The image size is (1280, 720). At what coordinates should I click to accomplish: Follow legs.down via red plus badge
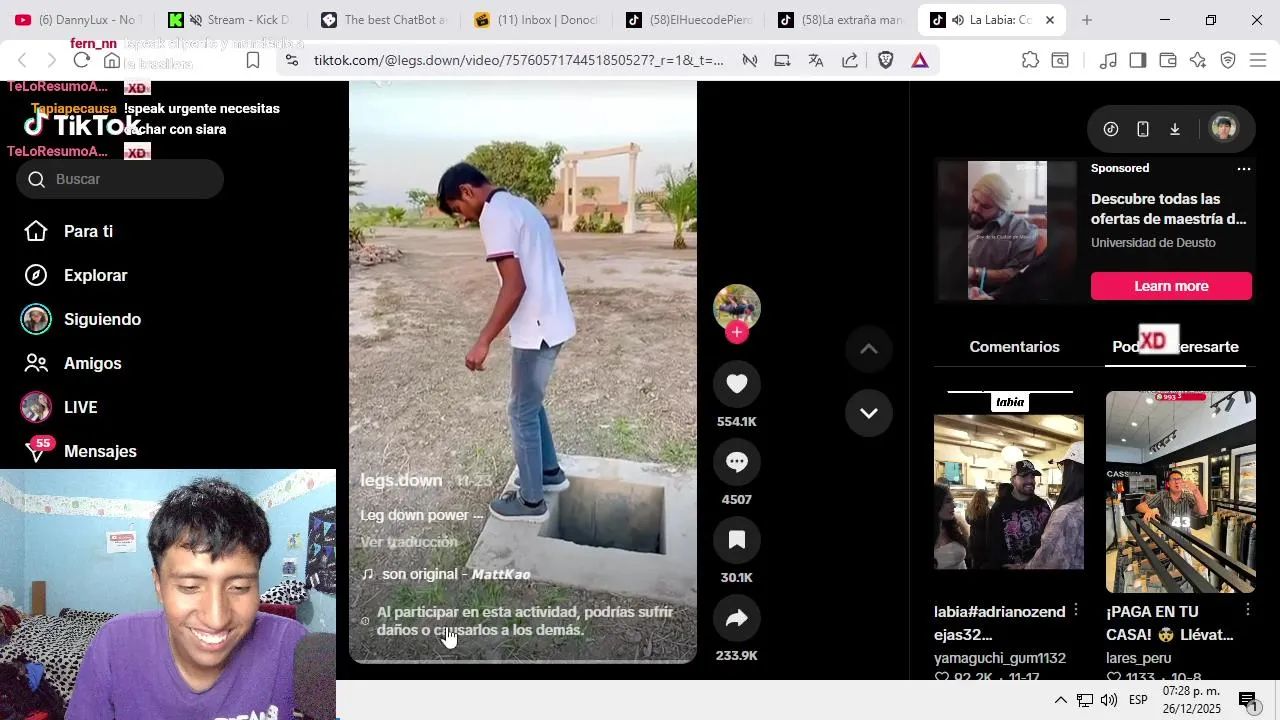[x=737, y=333]
